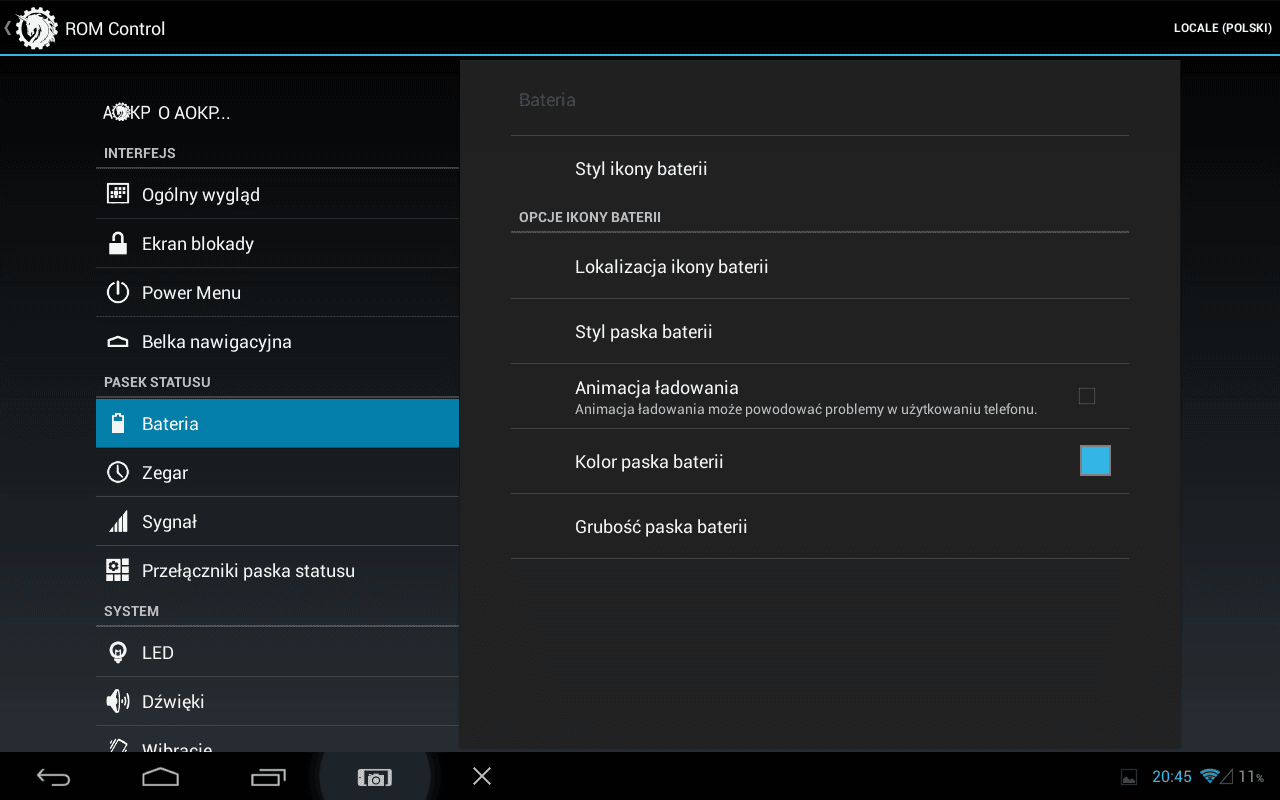Click the Ogólny wygląd grid icon
The image size is (1280, 800).
click(118, 194)
